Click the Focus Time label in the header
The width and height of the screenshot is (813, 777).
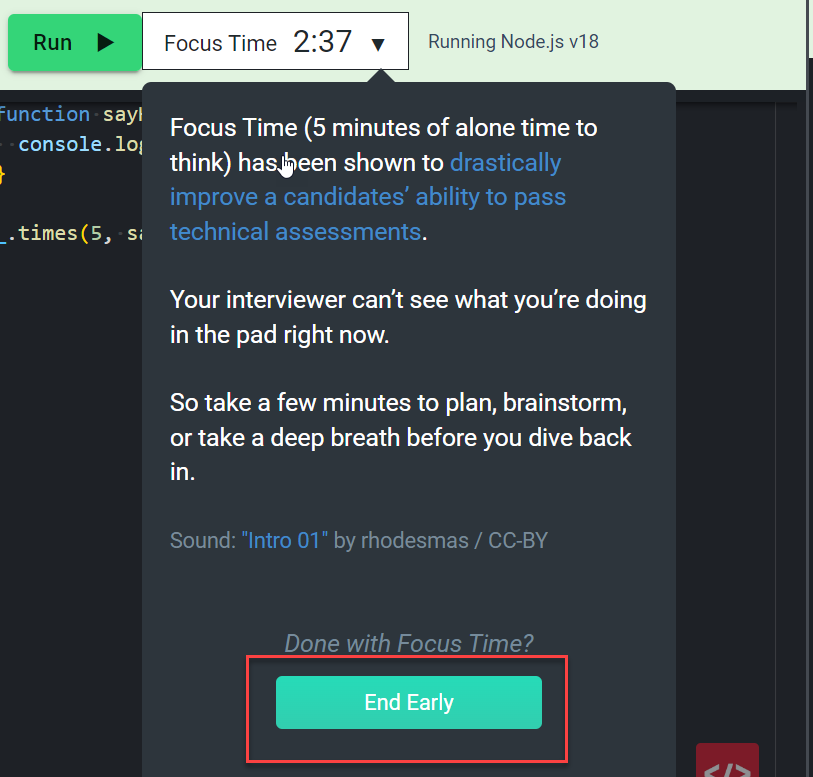tap(220, 43)
